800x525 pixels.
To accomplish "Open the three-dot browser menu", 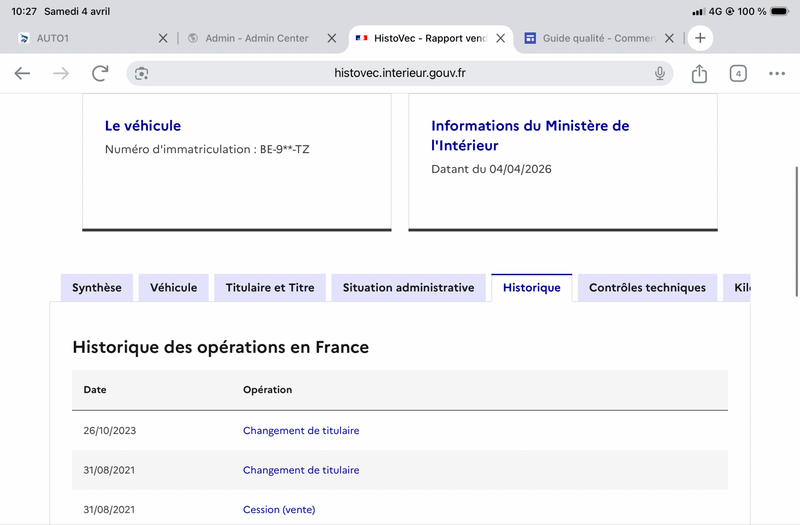I will click(x=777, y=73).
